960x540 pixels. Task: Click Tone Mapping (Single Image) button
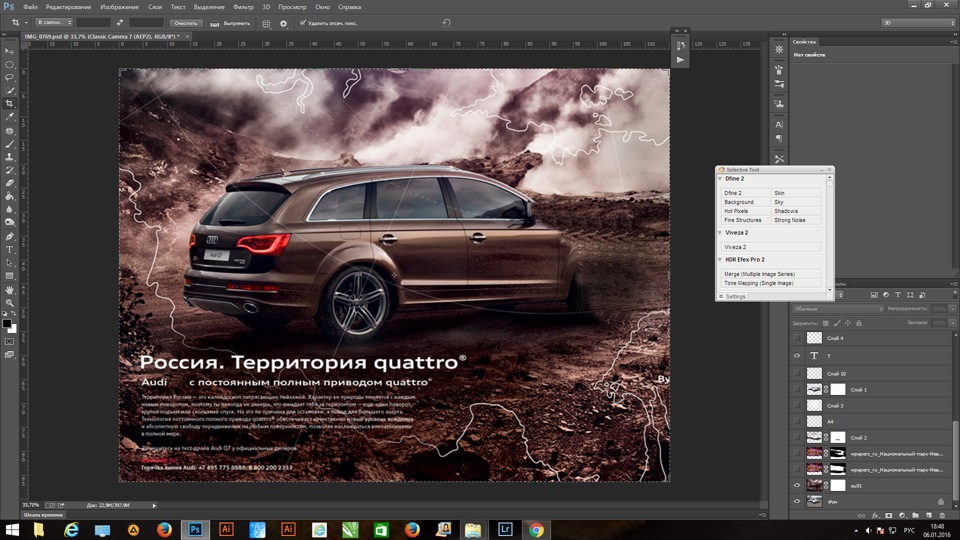coord(771,283)
